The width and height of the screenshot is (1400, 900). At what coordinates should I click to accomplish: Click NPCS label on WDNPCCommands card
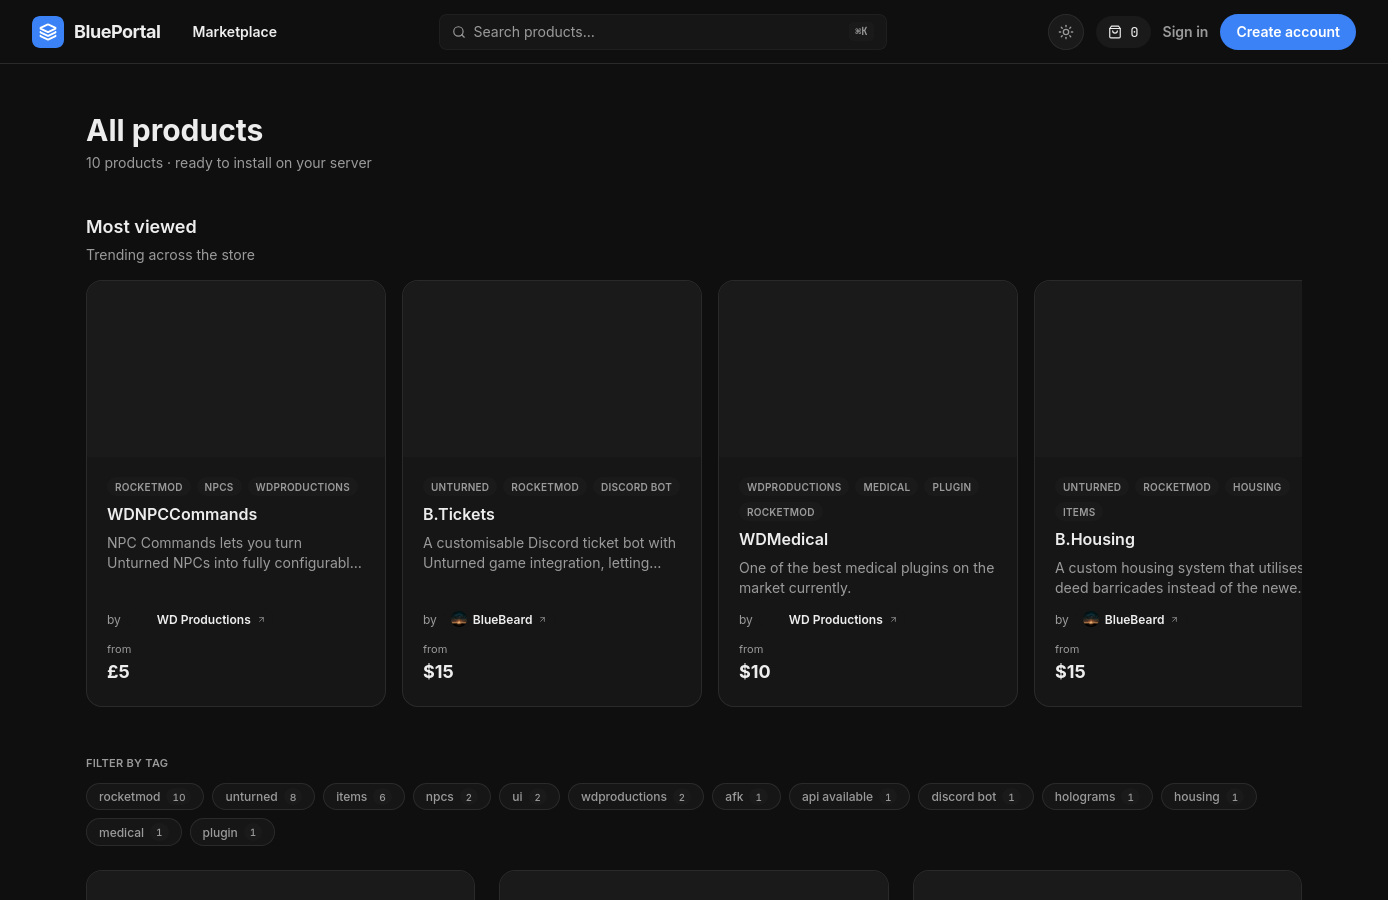coord(219,487)
